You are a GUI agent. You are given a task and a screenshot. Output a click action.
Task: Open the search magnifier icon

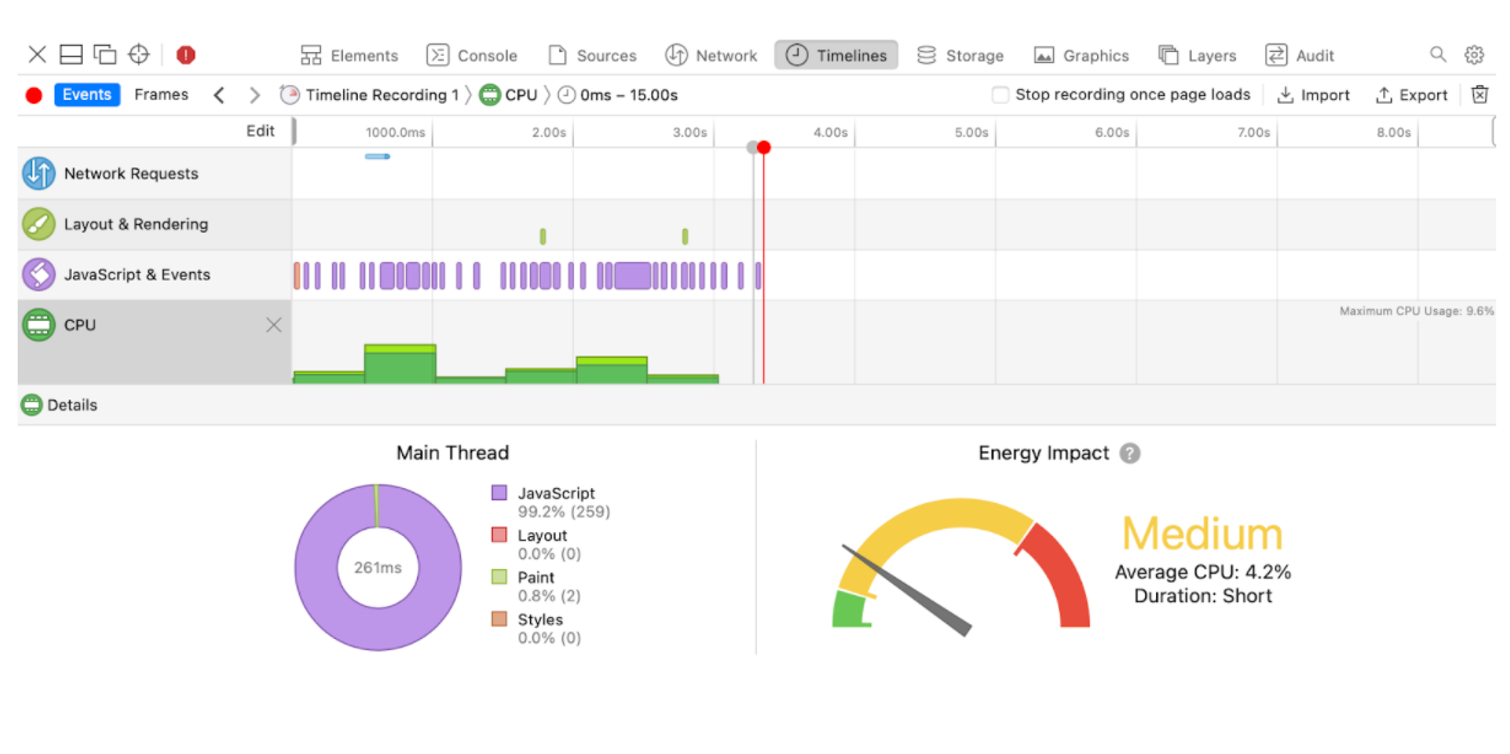(1438, 55)
